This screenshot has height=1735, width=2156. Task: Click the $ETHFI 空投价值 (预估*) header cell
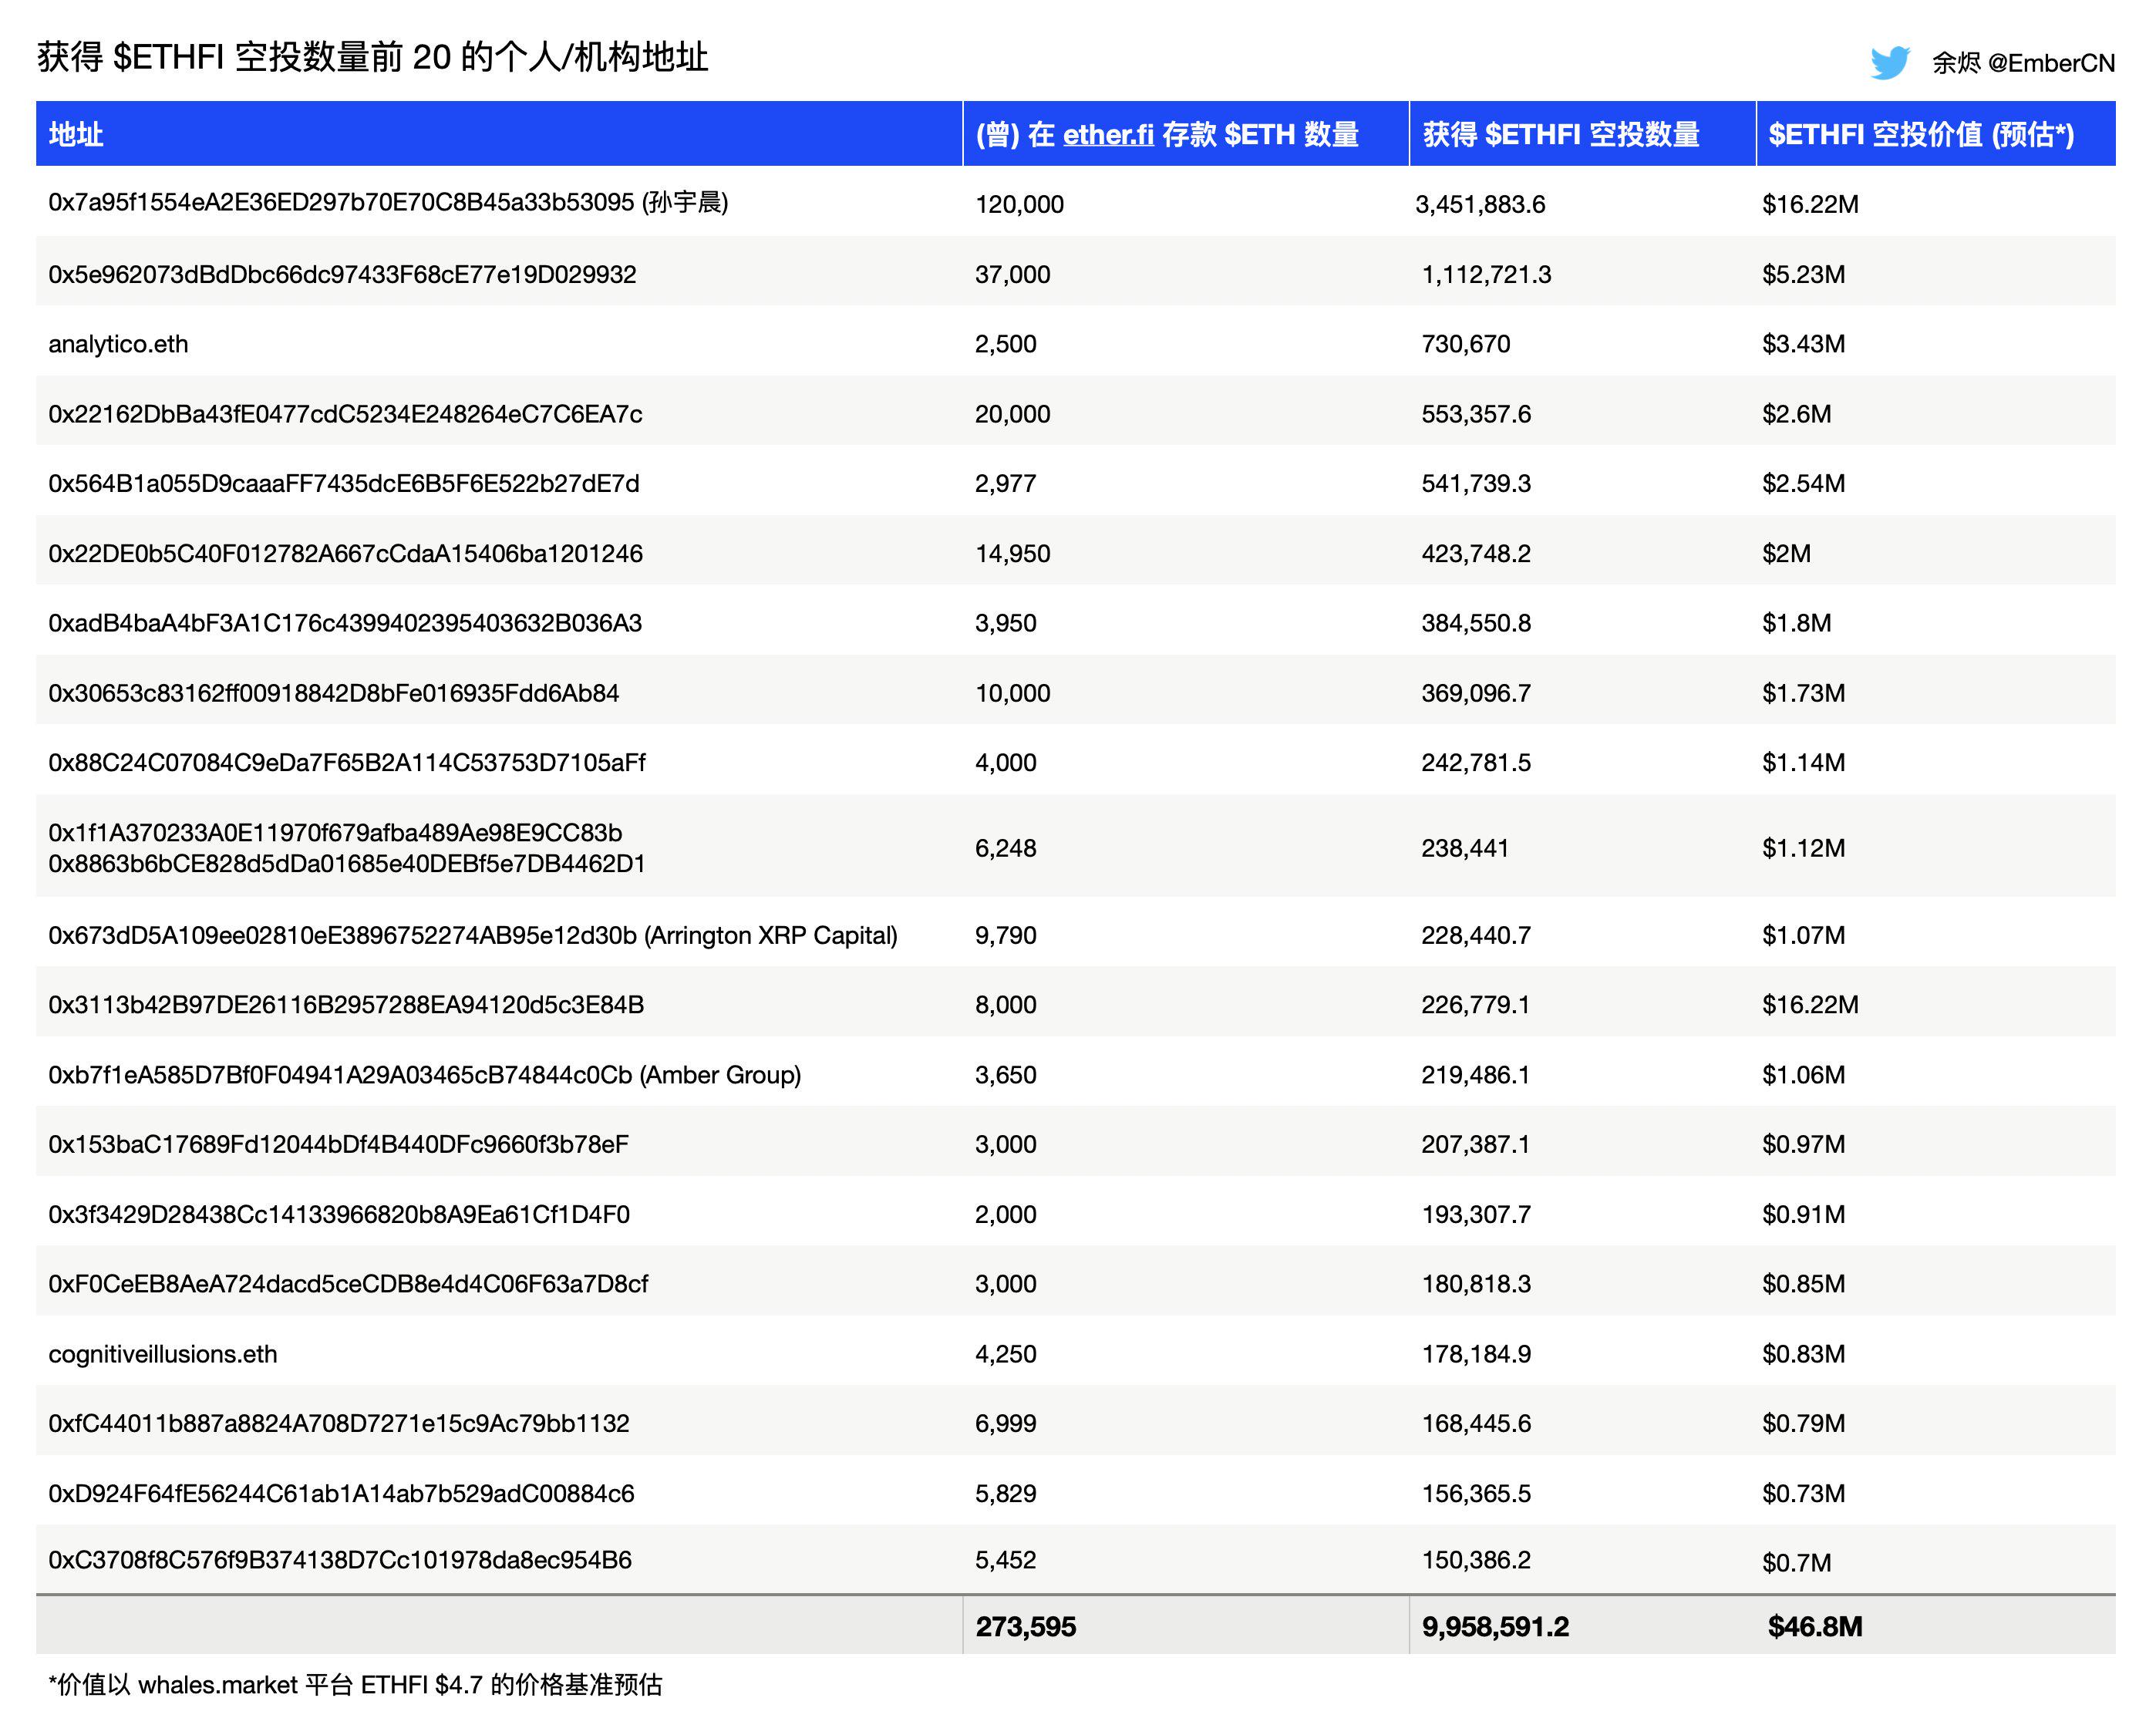(x=1925, y=134)
